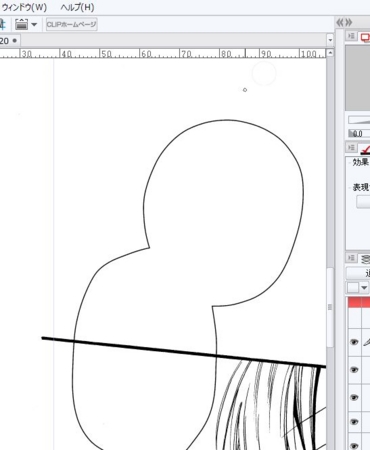
Task: Toggle visibility eye of the fourth layer
Action: point(354,422)
